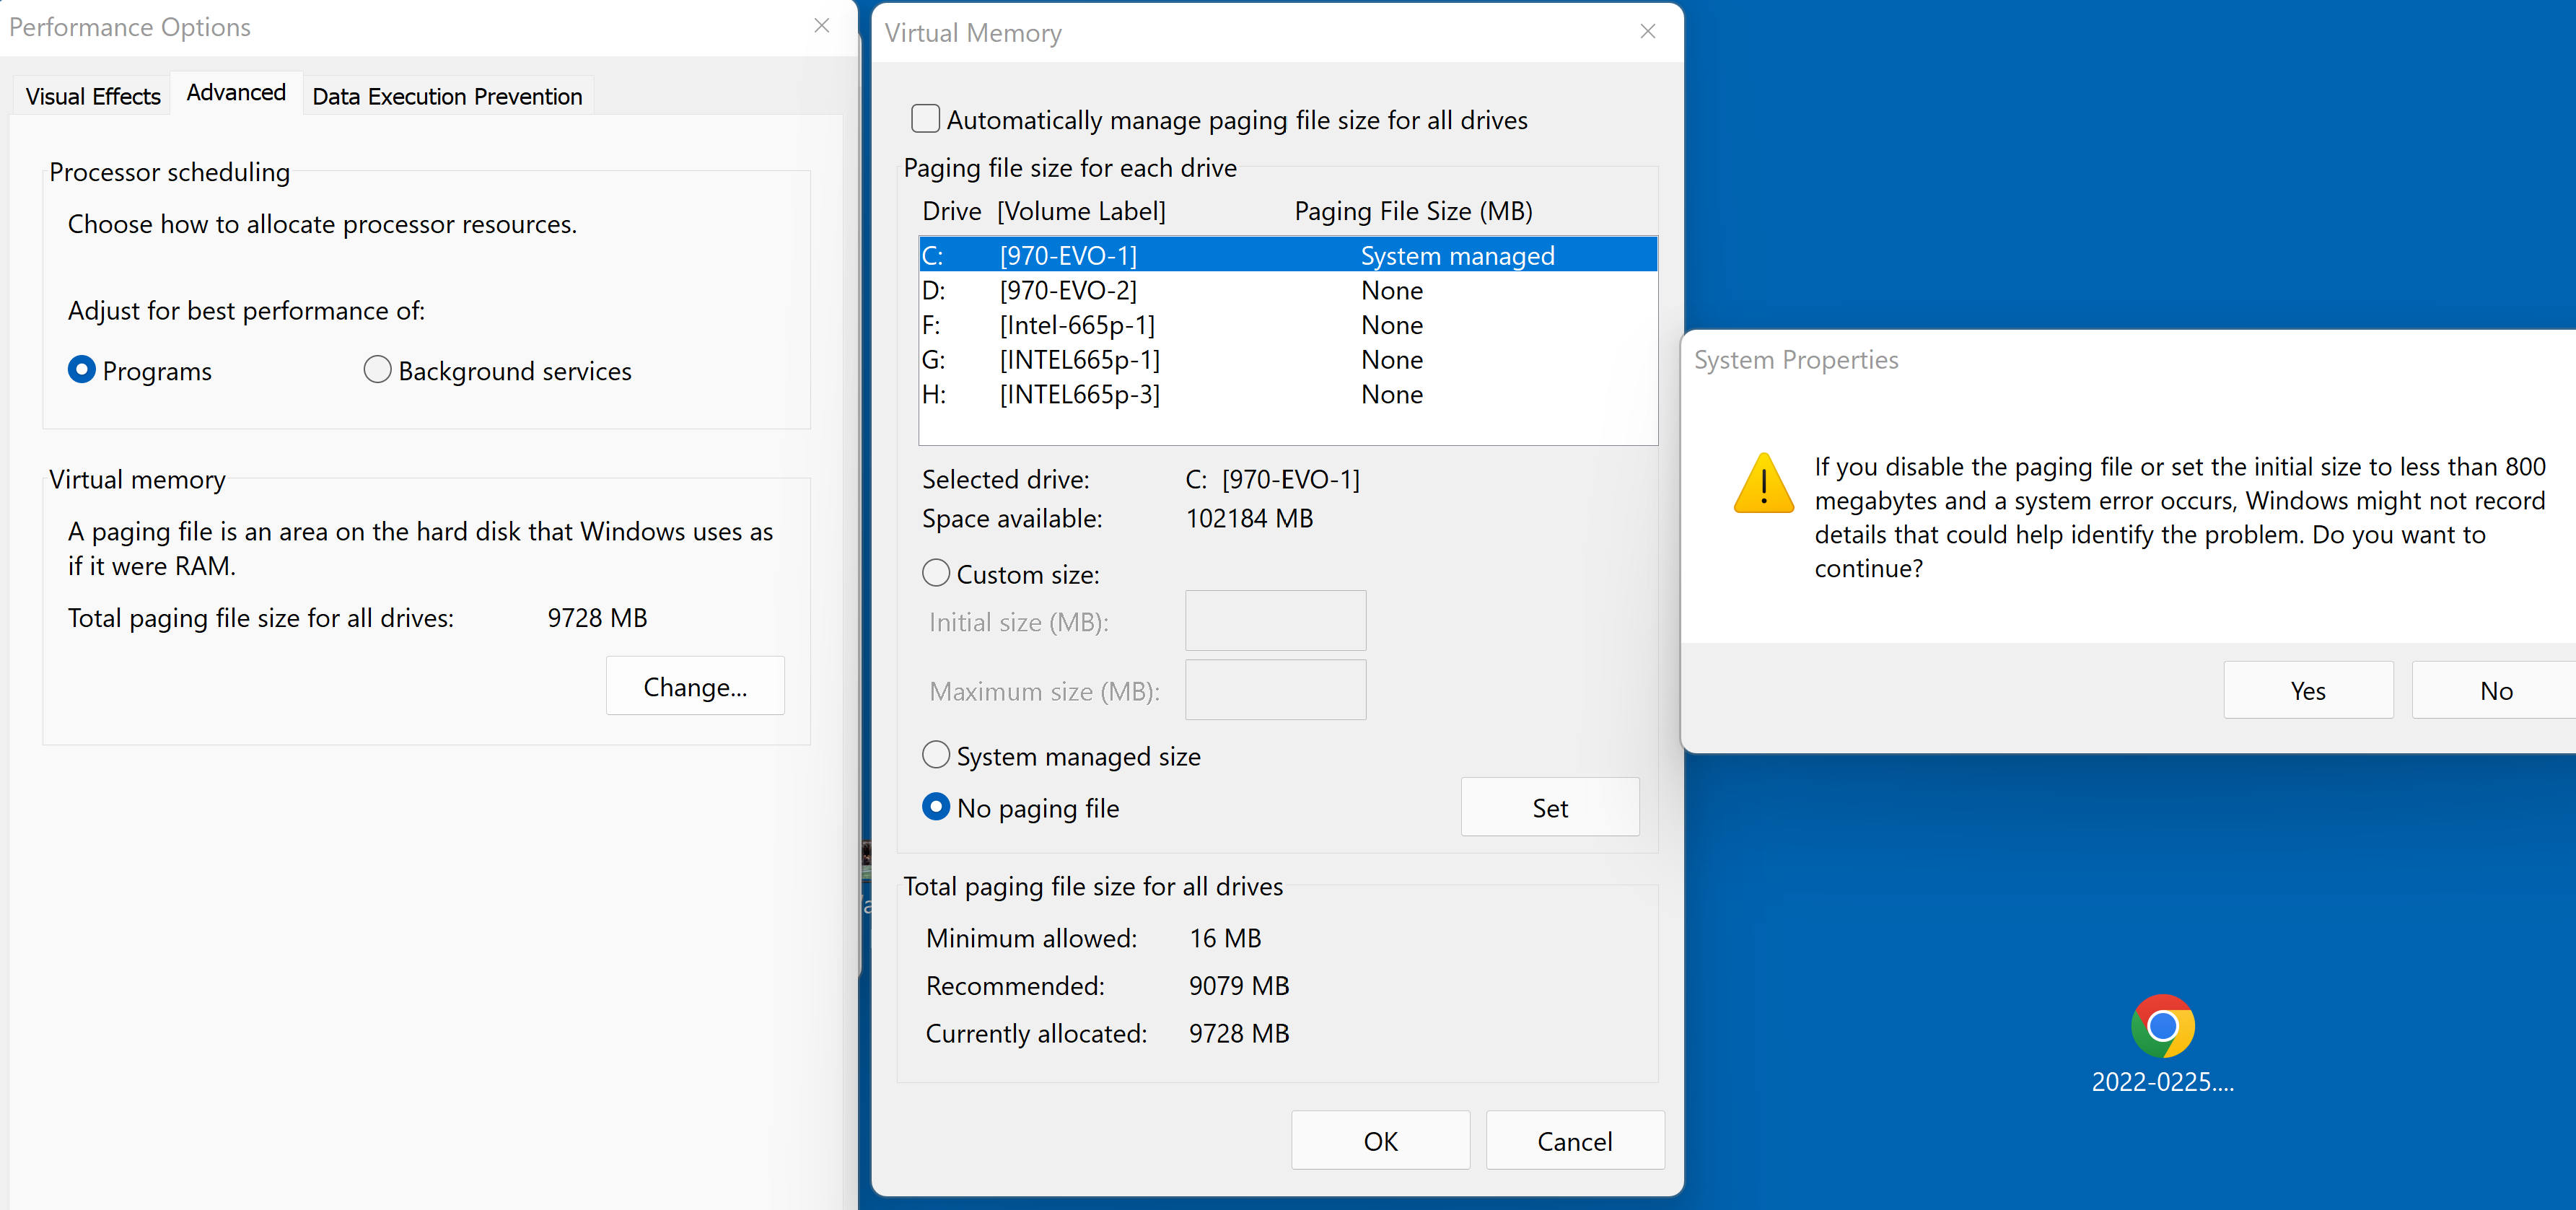The image size is (2576, 1210).
Task: Click the Drive [Volume Label] column header
Action: (x=1044, y=211)
